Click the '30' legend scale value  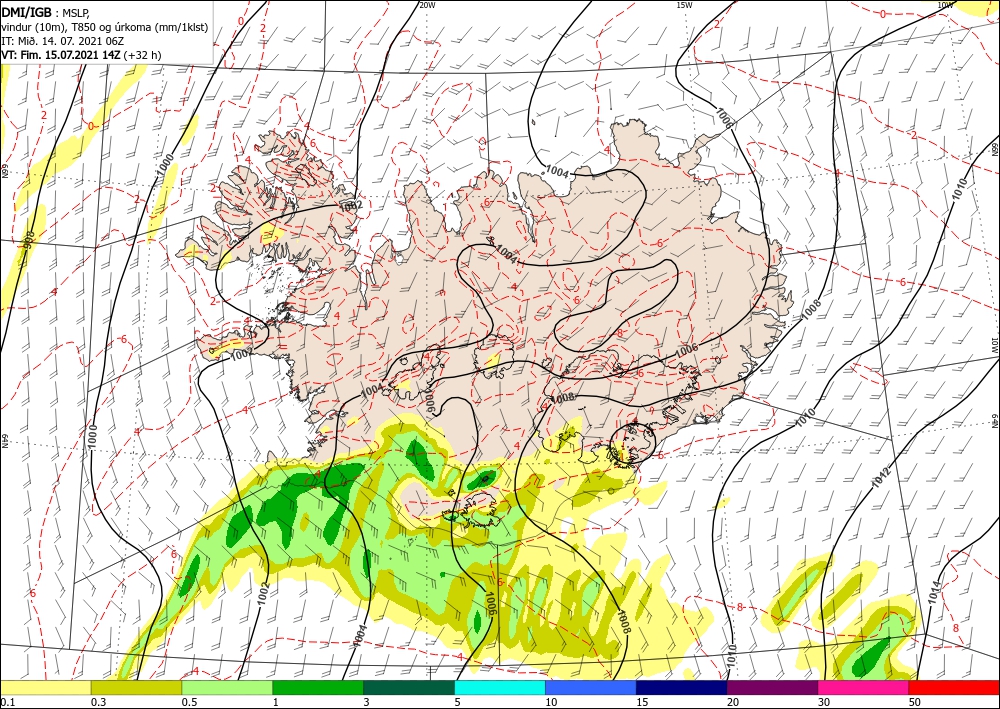[824, 702]
